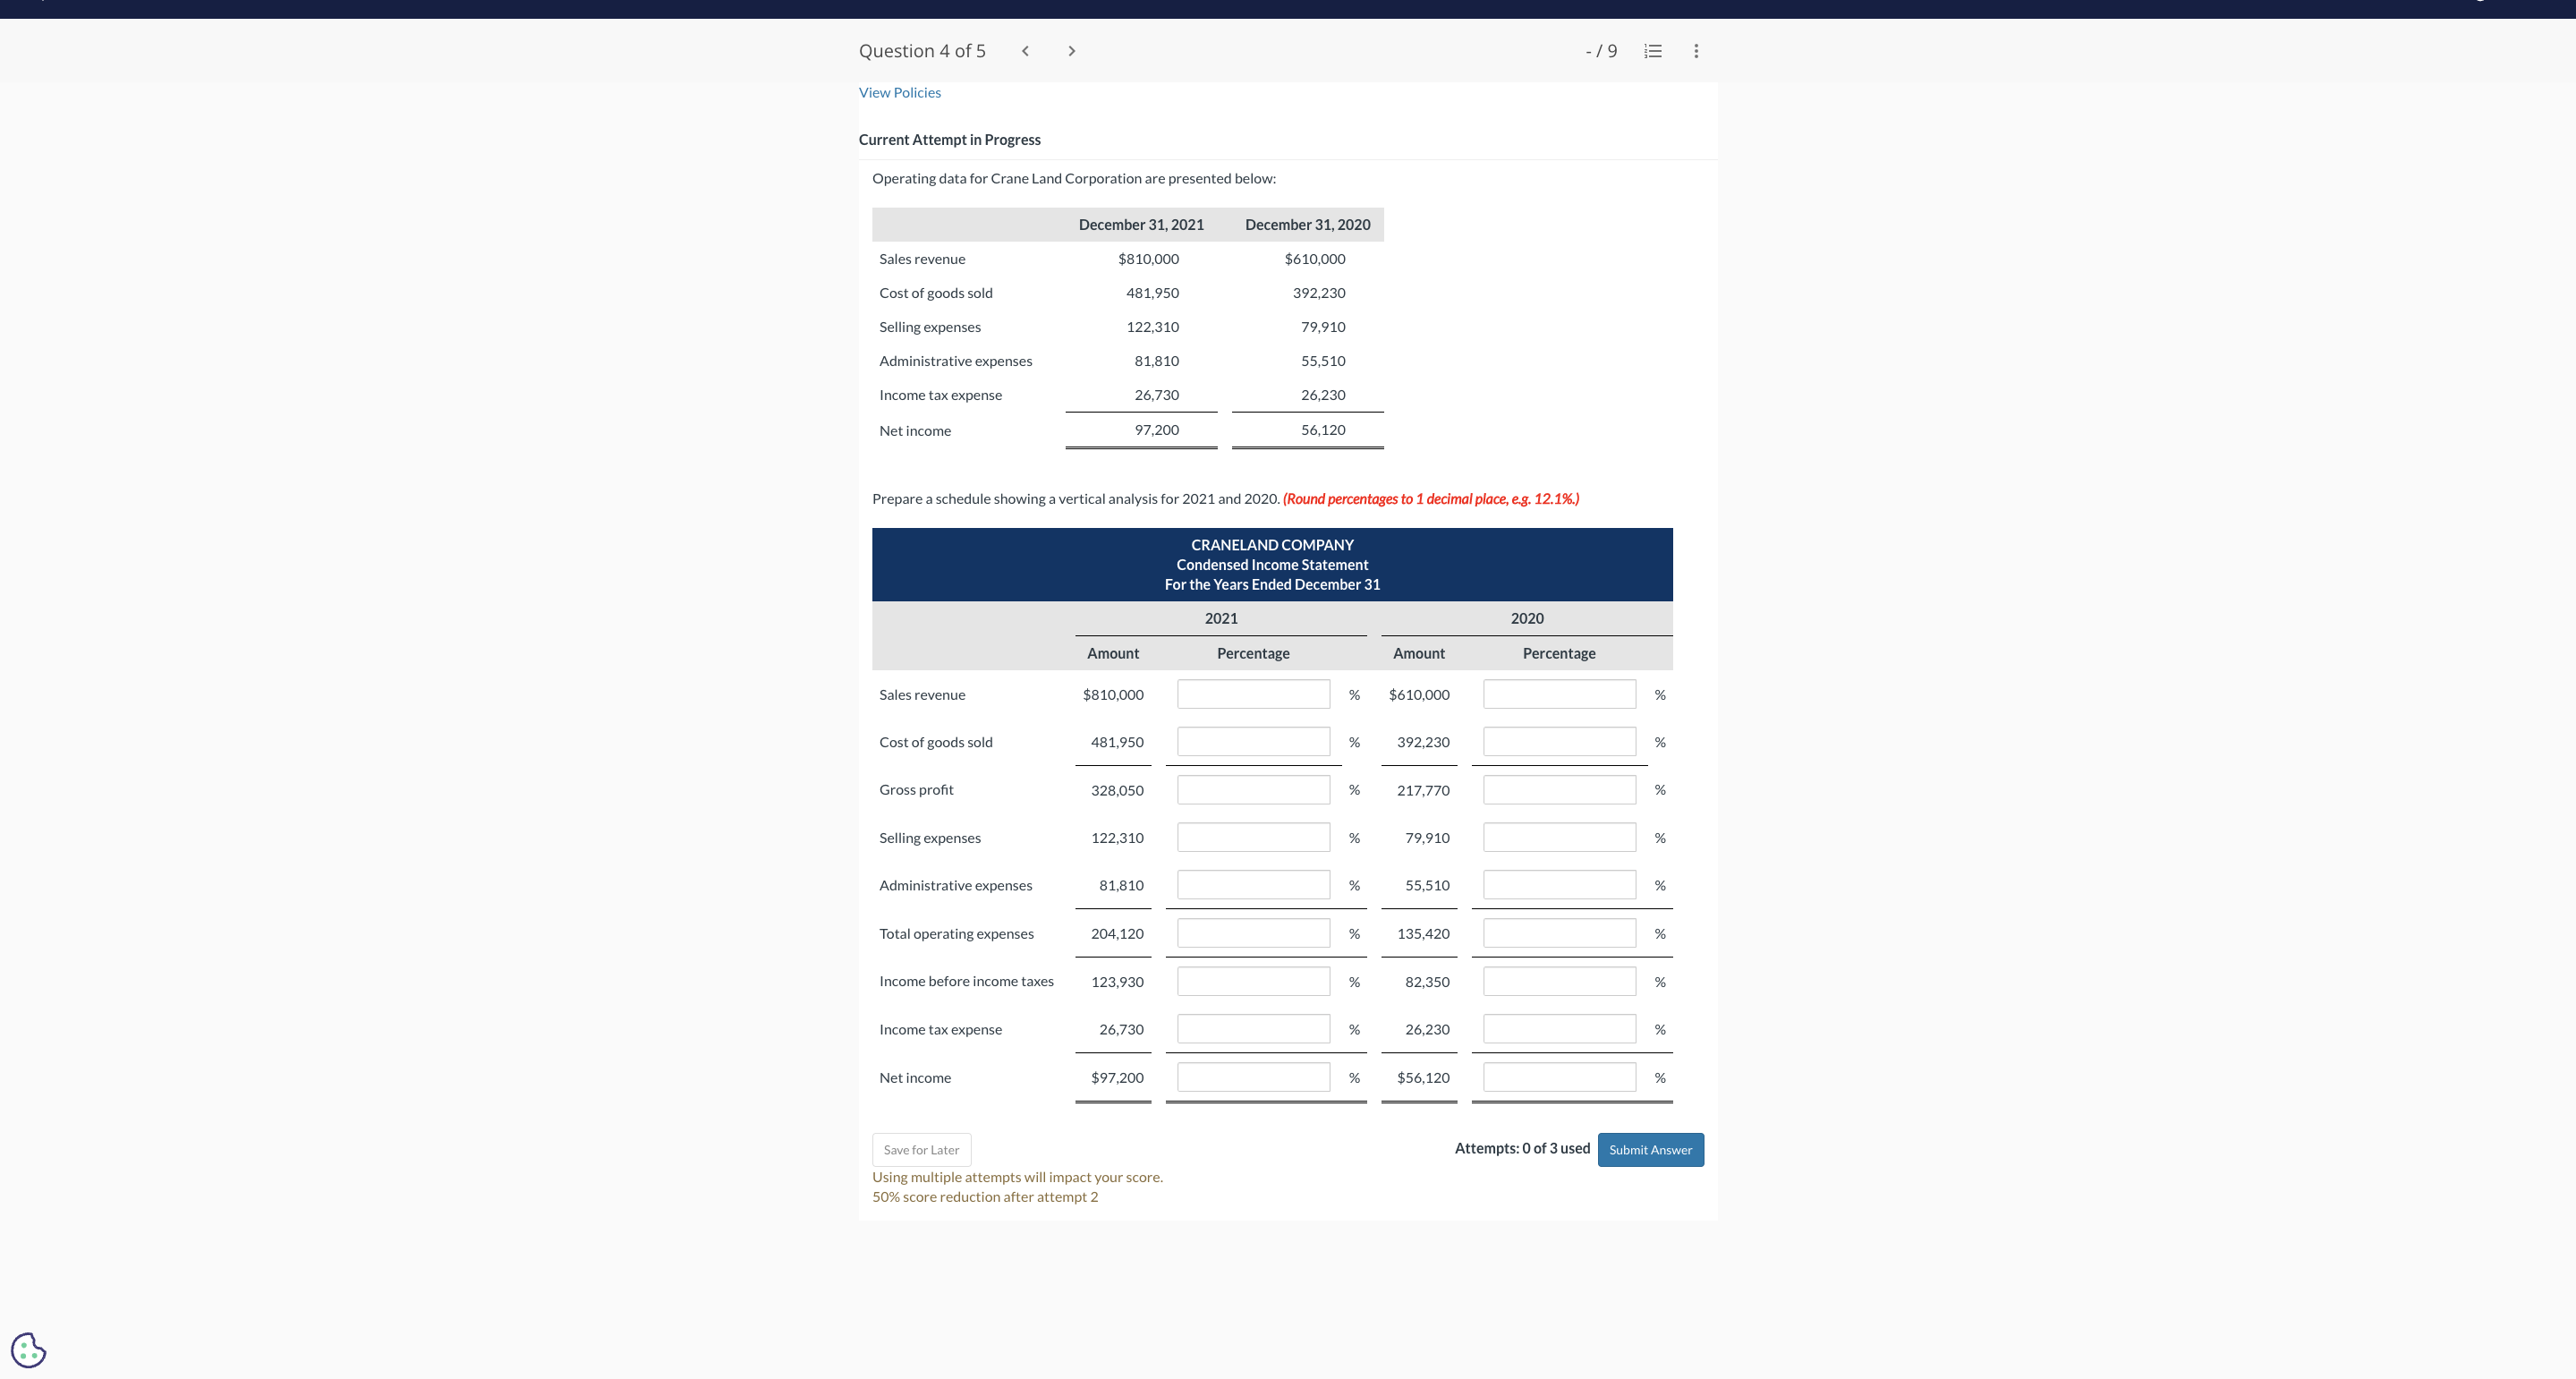
Task: Click the 2021 Cost of goods sold percentage box
Action: pyautogui.click(x=1253, y=741)
